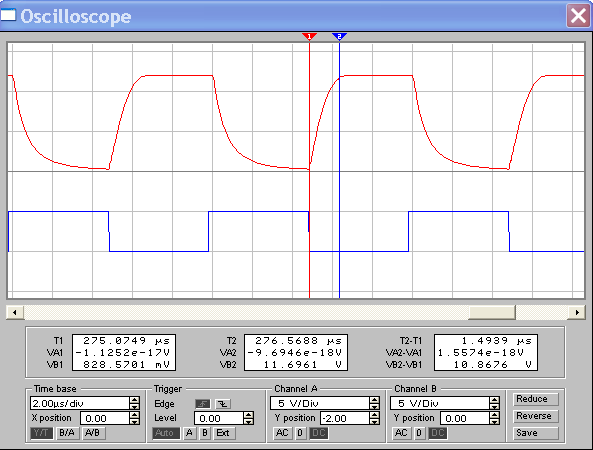The image size is (593, 450).
Task: Click the Channel B 5 V/Div field
Action: [439, 403]
